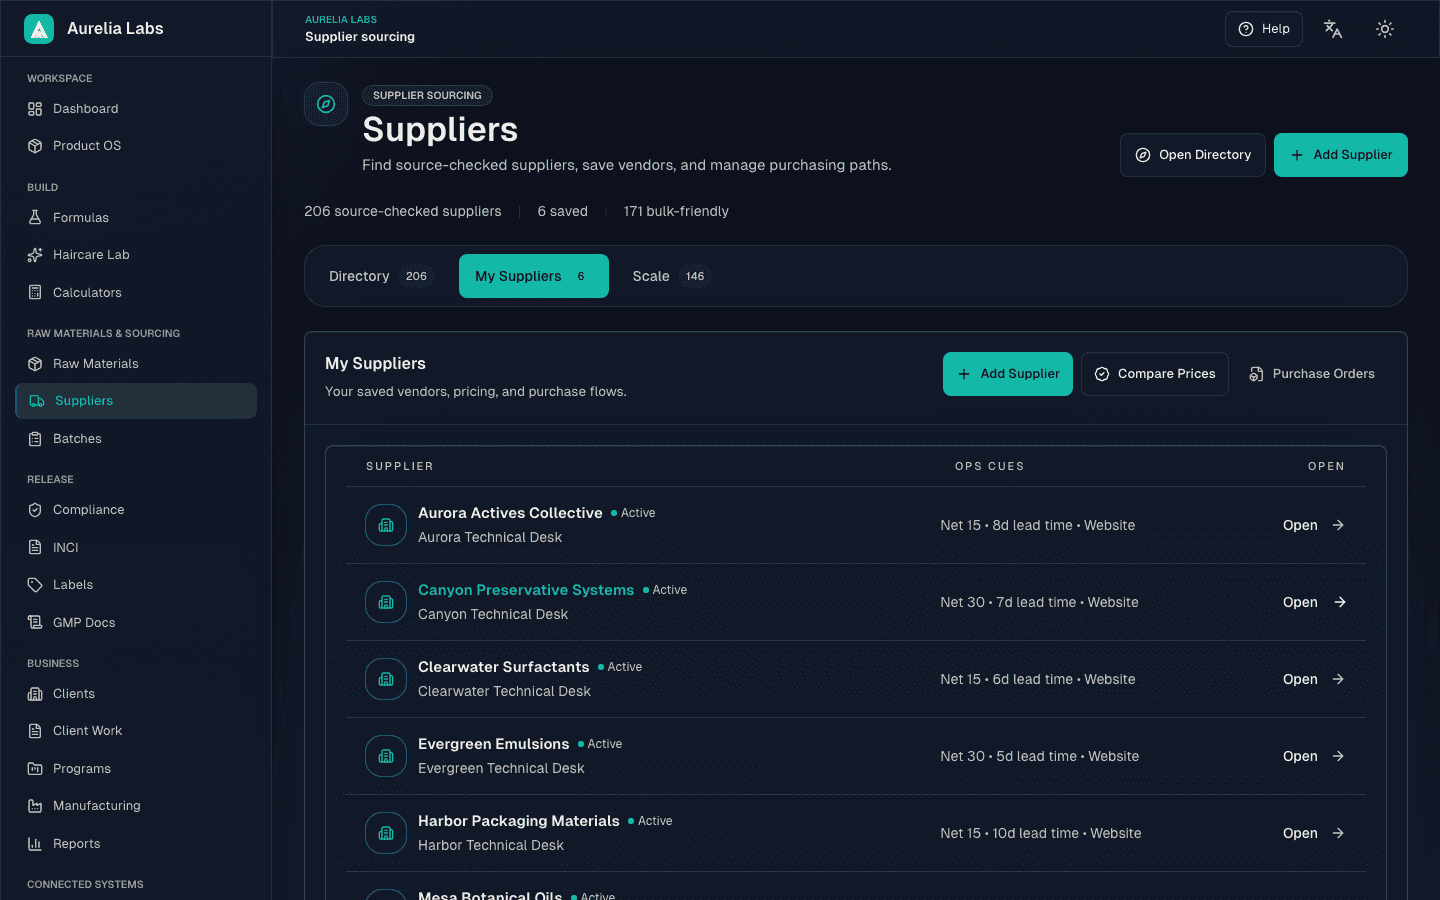Click Open Directory button

point(1193,155)
